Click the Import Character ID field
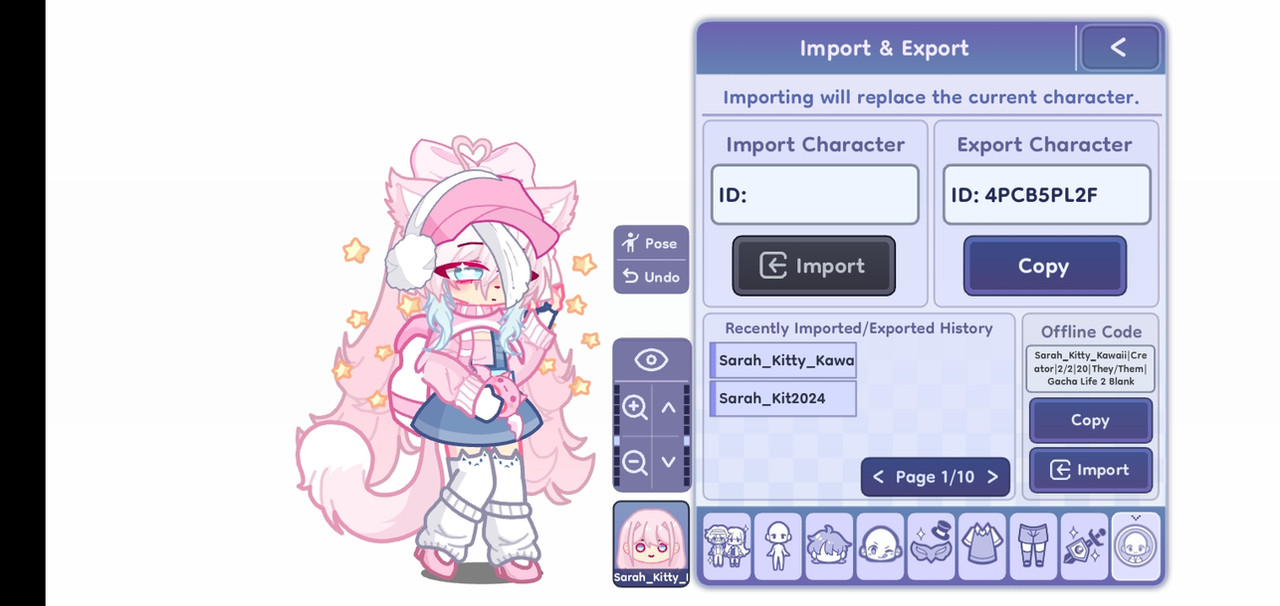 (x=815, y=195)
